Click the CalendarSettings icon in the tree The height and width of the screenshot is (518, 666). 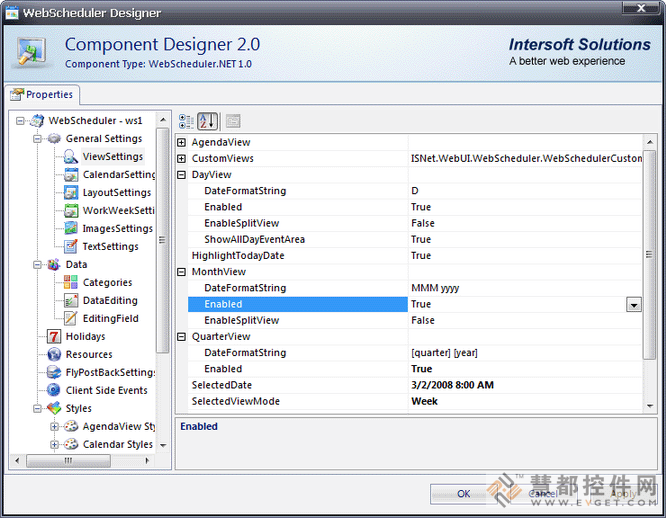tap(71, 175)
